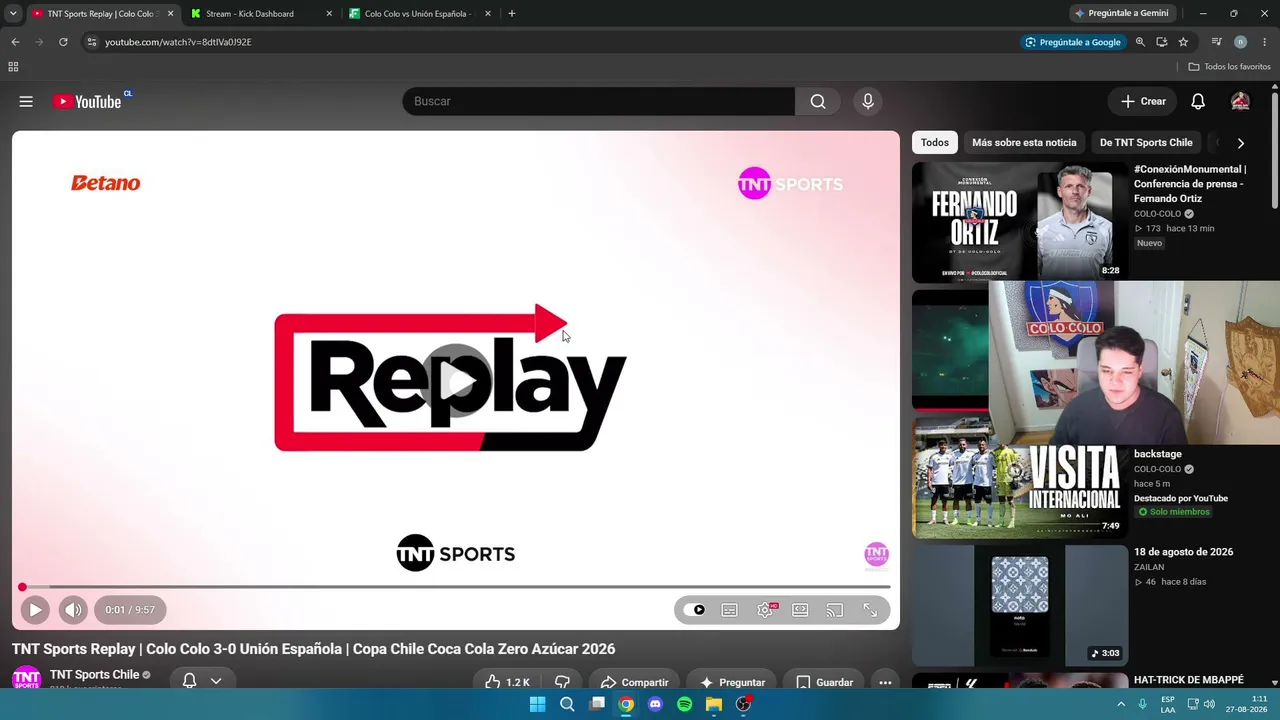The width and height of the screenshot is (1280, 720).
Task: Click the address bar URL
Action: [x=178, y=42]
